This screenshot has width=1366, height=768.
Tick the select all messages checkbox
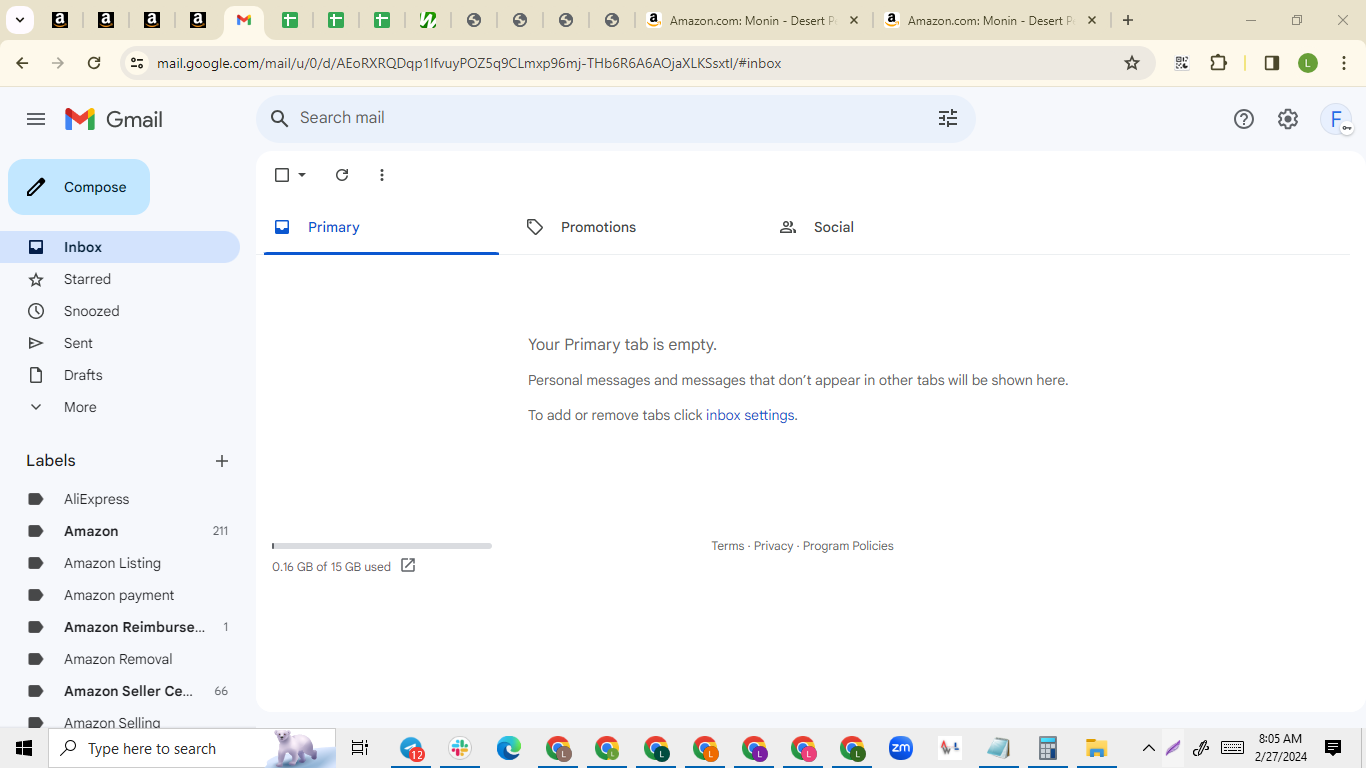282,175
